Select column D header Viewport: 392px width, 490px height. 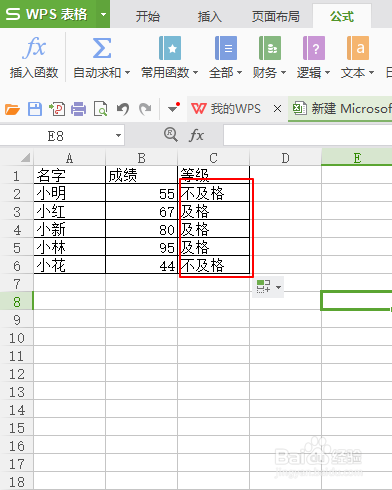pos(285,157)
